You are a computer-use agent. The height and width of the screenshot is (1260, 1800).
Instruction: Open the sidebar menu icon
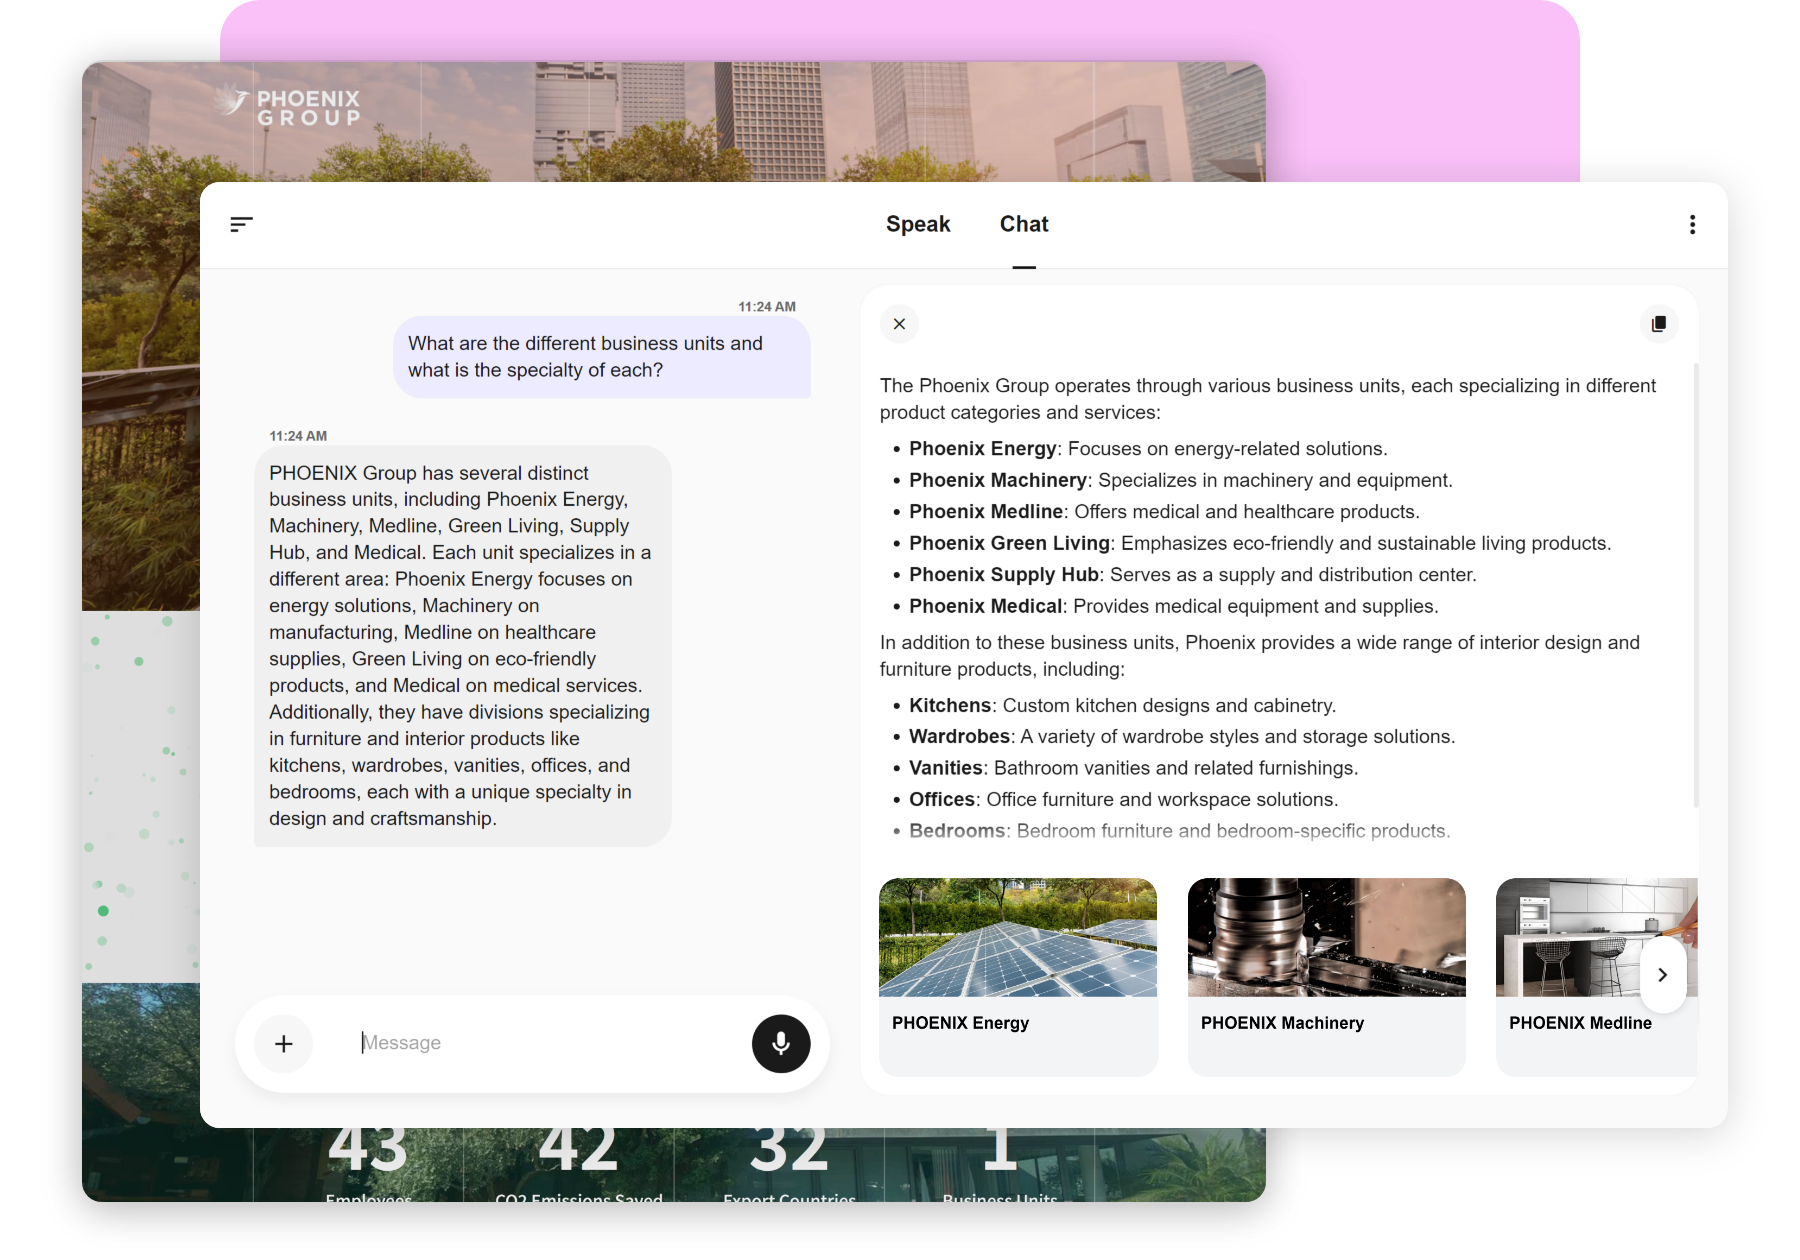pos(241,224)
